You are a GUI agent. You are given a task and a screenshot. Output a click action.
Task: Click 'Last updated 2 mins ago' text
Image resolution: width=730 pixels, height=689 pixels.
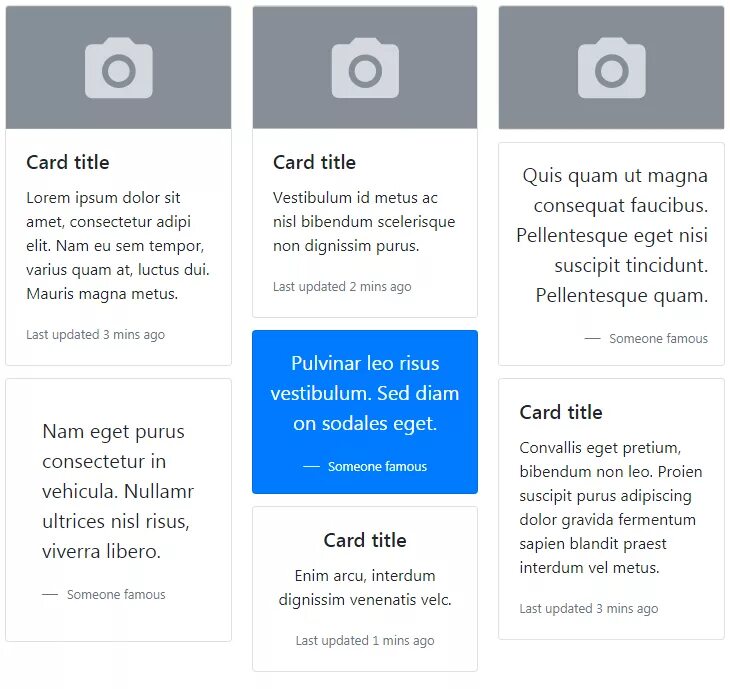pyautogui.click(x=342, y=287)
